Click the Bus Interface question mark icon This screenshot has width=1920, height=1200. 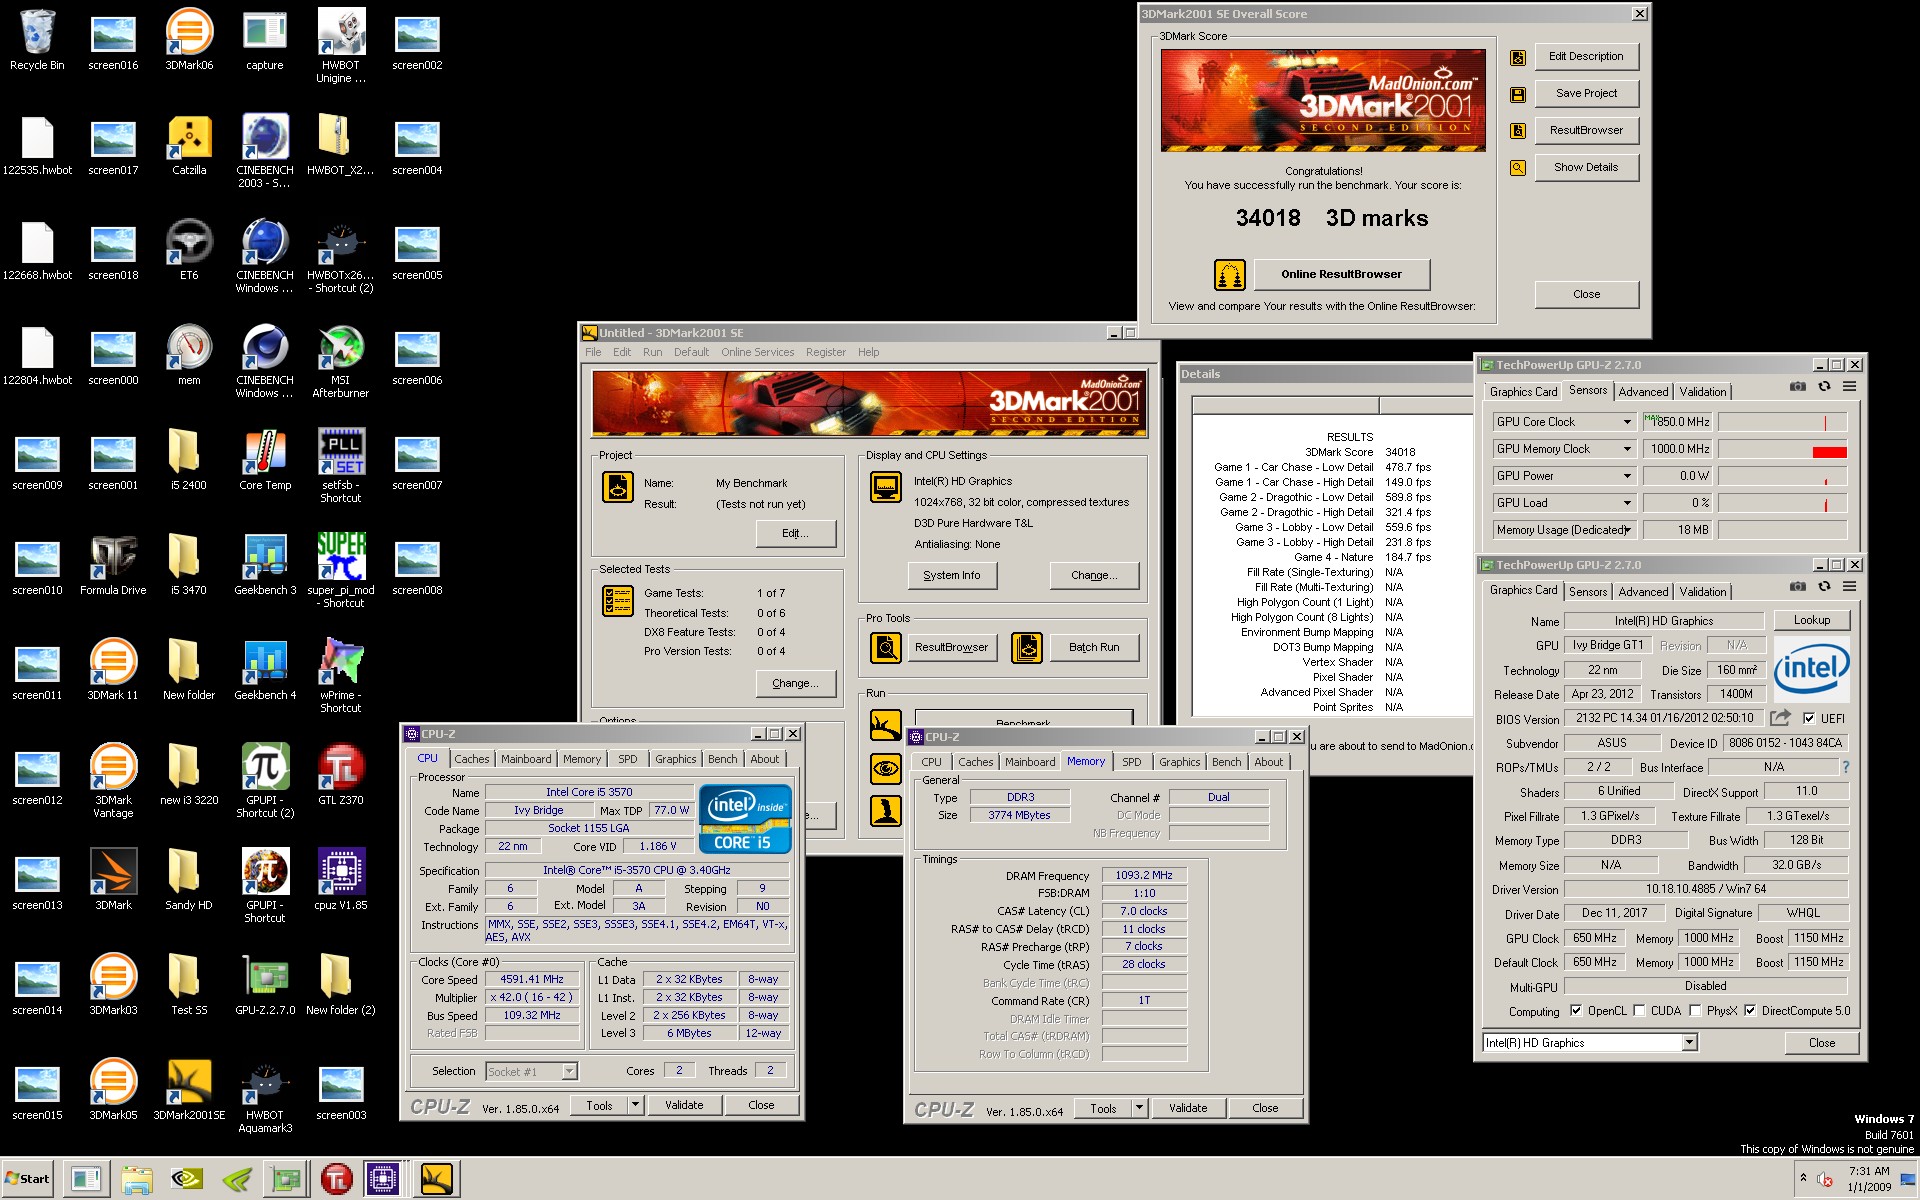click(x=1846, y=767)
